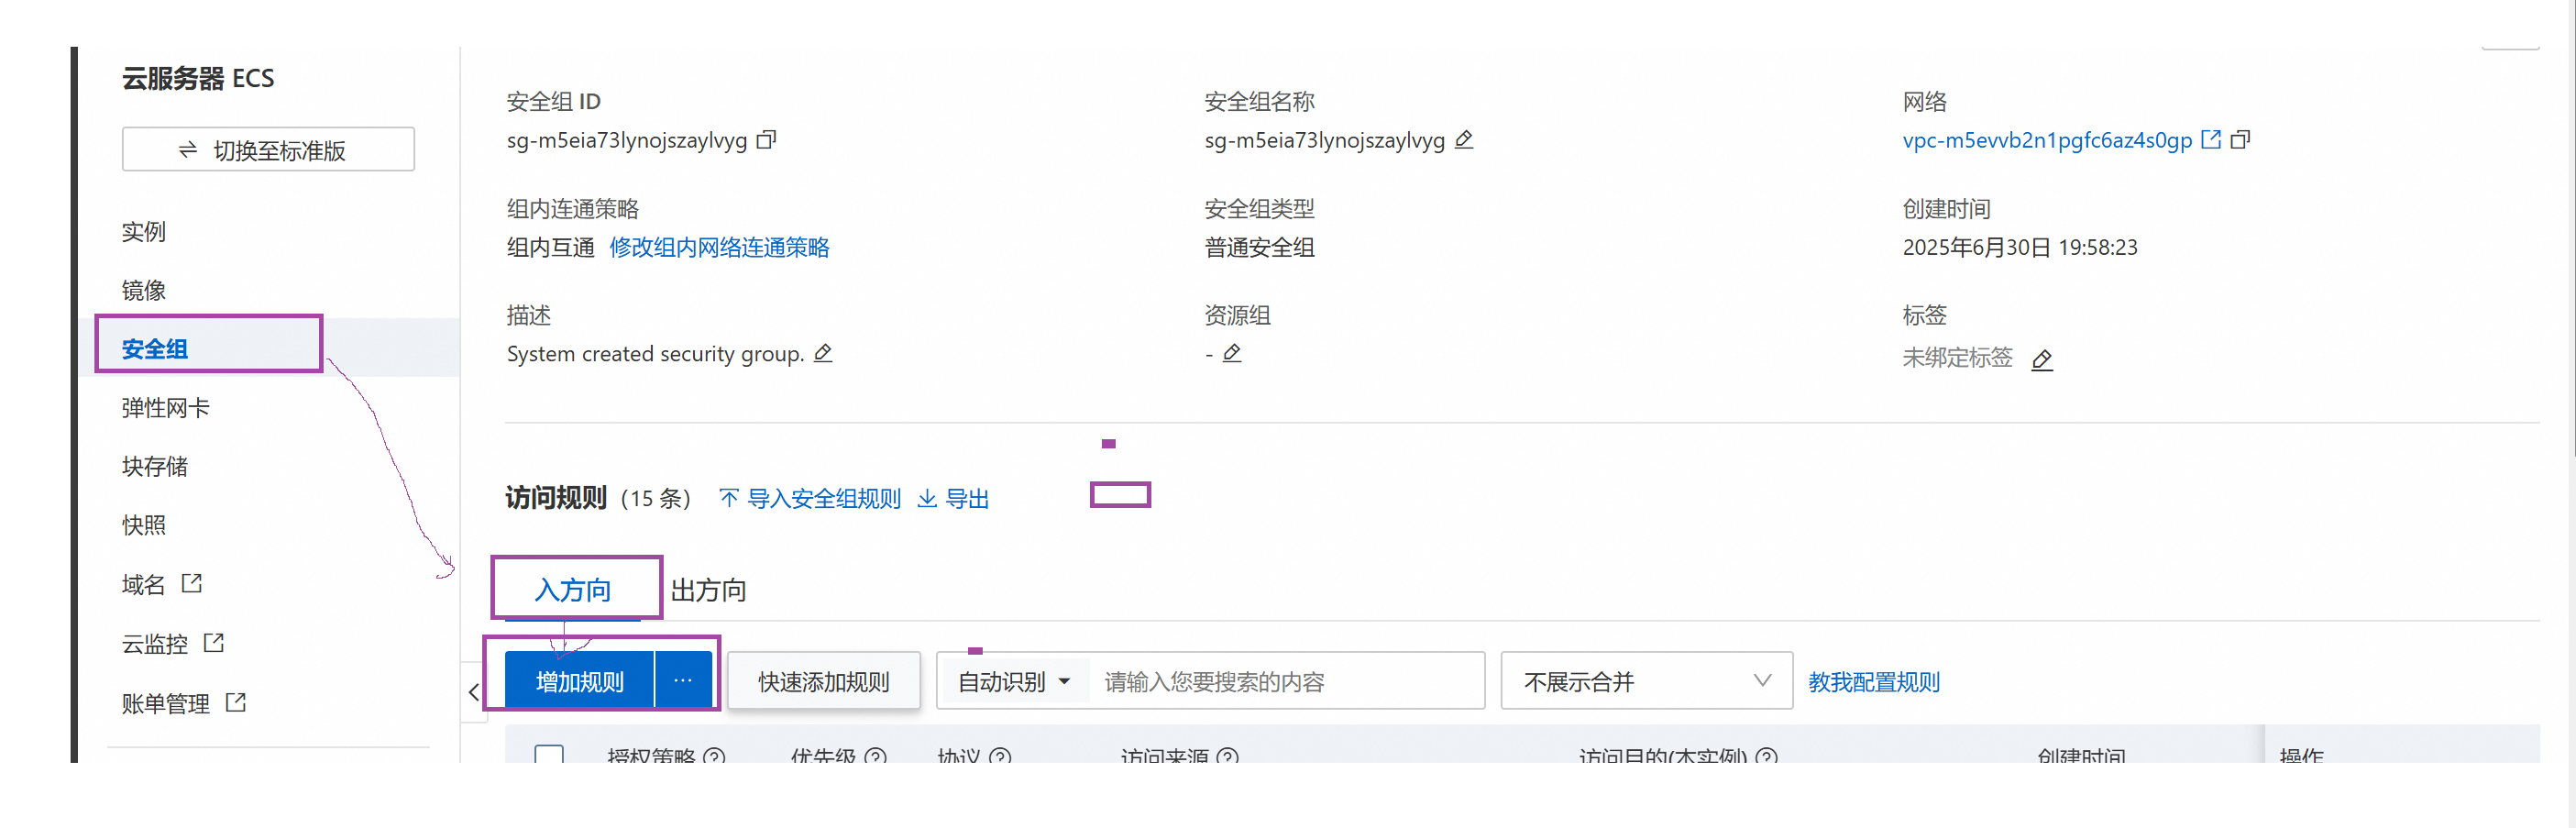Open 块存储 in sidebar

(x=155, y=466)
